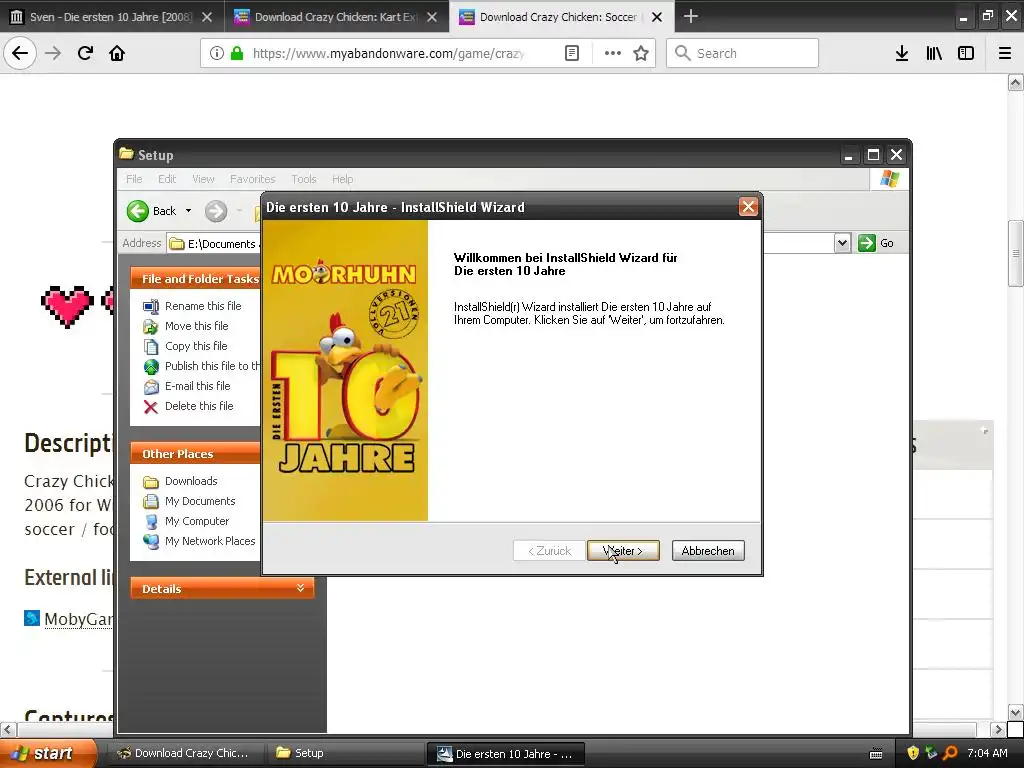Select Download Crazy Chicken: Soccer tab
Image resolution: width=1024 pixels, height=768 pixels.
coord(558,17)
